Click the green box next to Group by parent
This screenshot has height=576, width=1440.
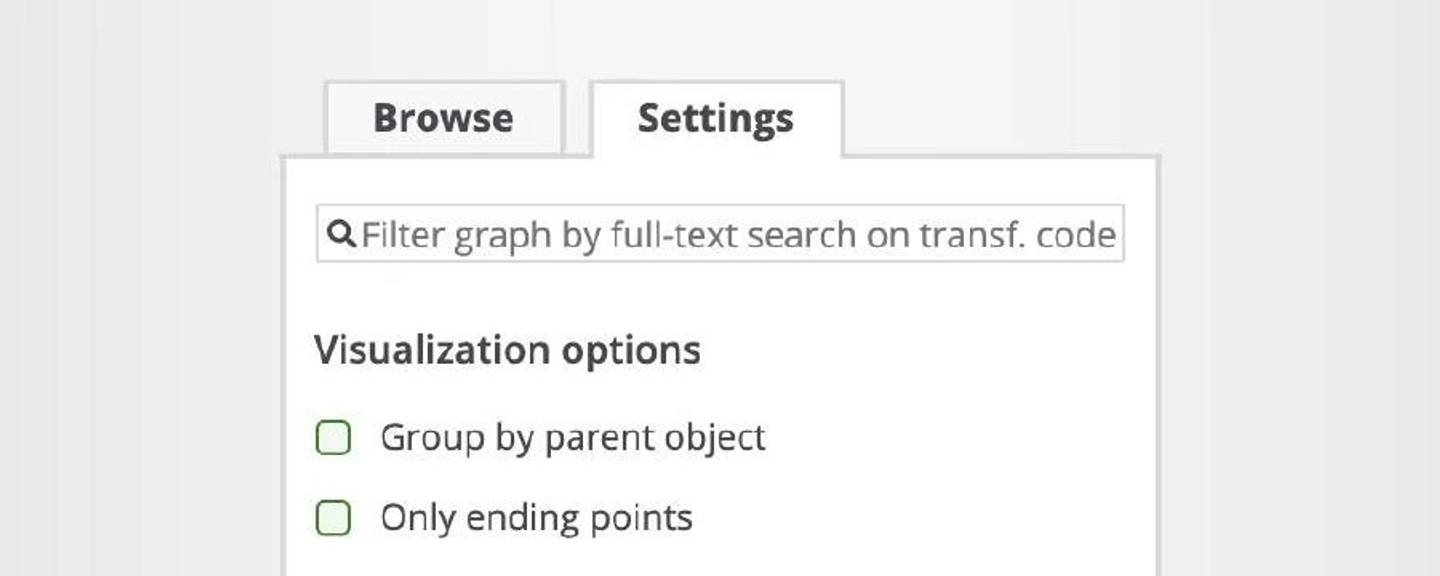pyautogui.click(x=333, y=438)
